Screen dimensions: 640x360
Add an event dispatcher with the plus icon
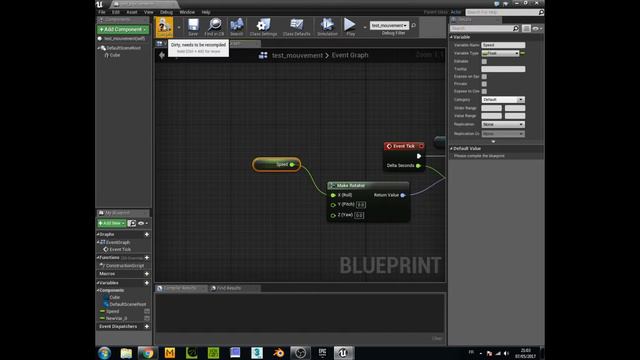(147, 326)
